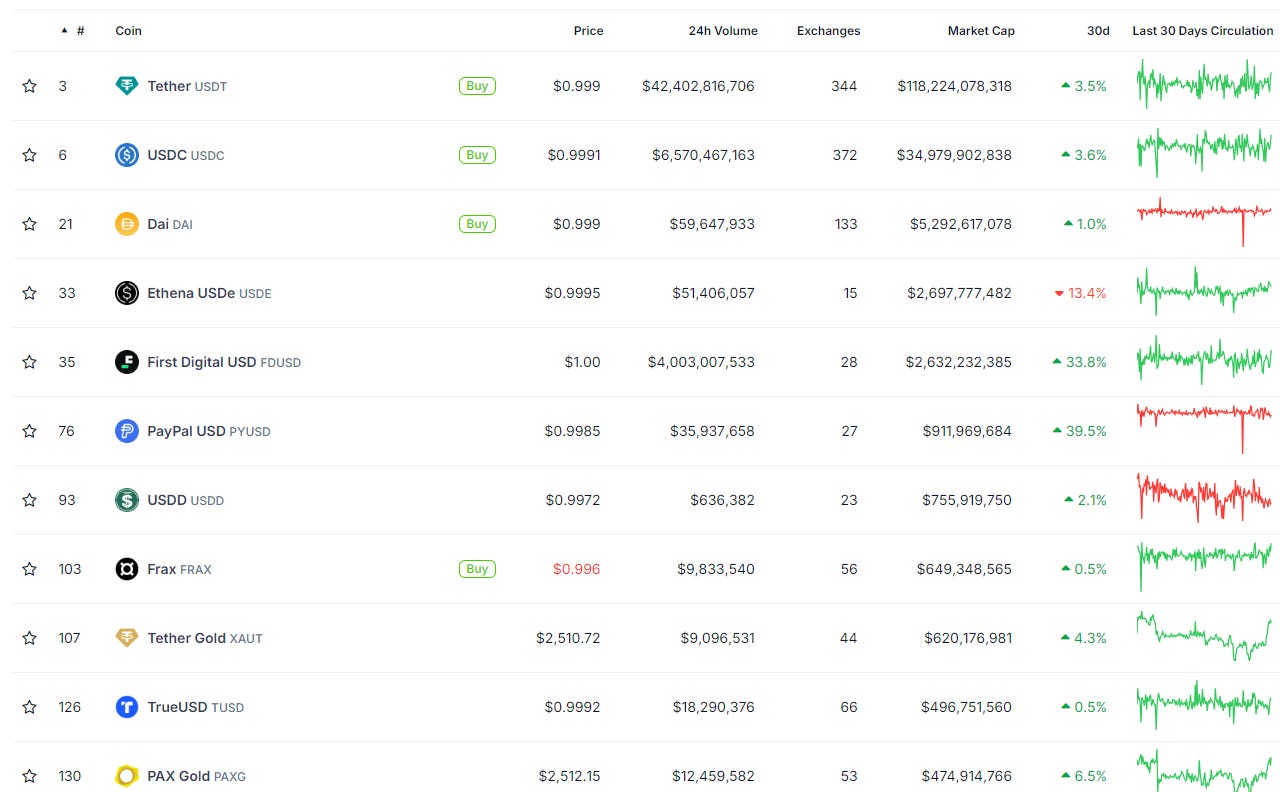Click USDD 24h volume $636,382
The width and height of the screenshot is (1280, 792).
tap(722, 500)
